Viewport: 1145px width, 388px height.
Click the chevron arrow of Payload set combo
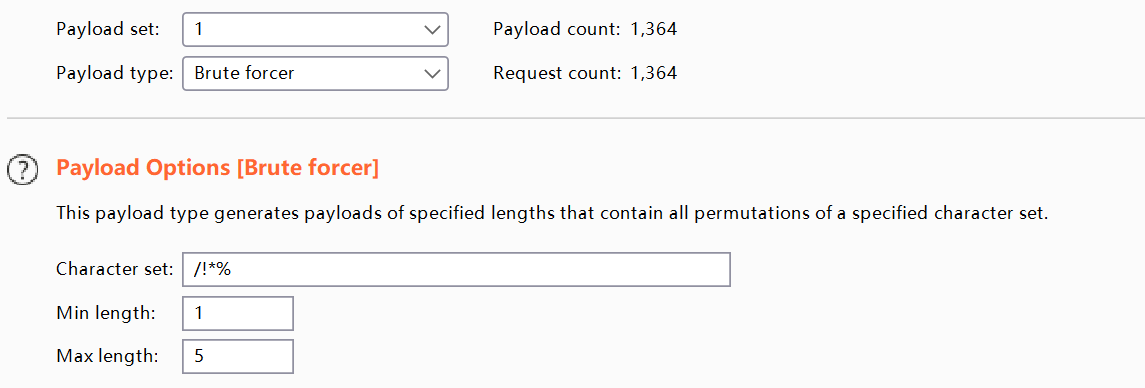tap(432, 30)
